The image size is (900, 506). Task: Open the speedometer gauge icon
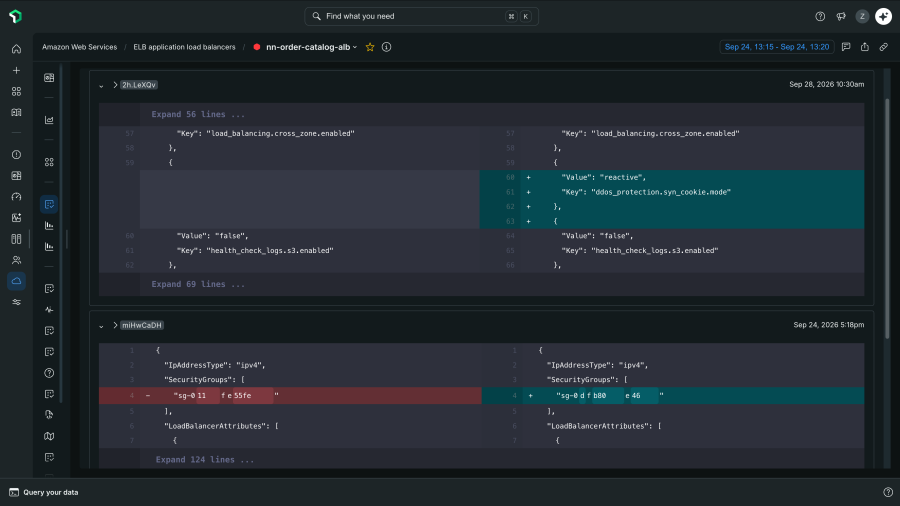pos(16,197)
